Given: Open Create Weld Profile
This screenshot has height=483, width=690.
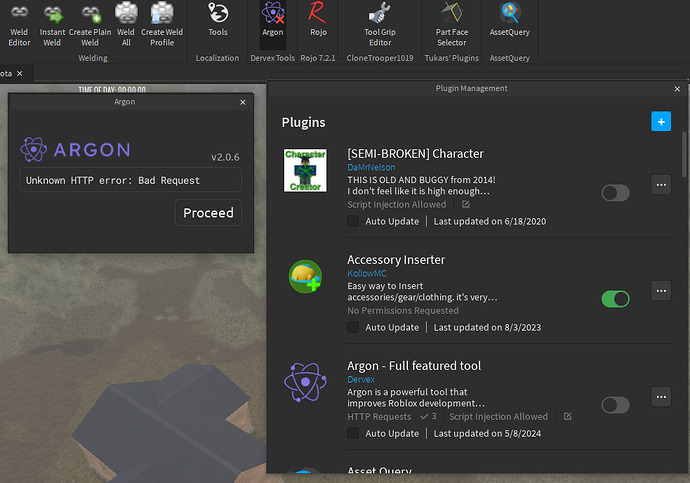Looking at the screenshot, I should click(x=162, y=26).
